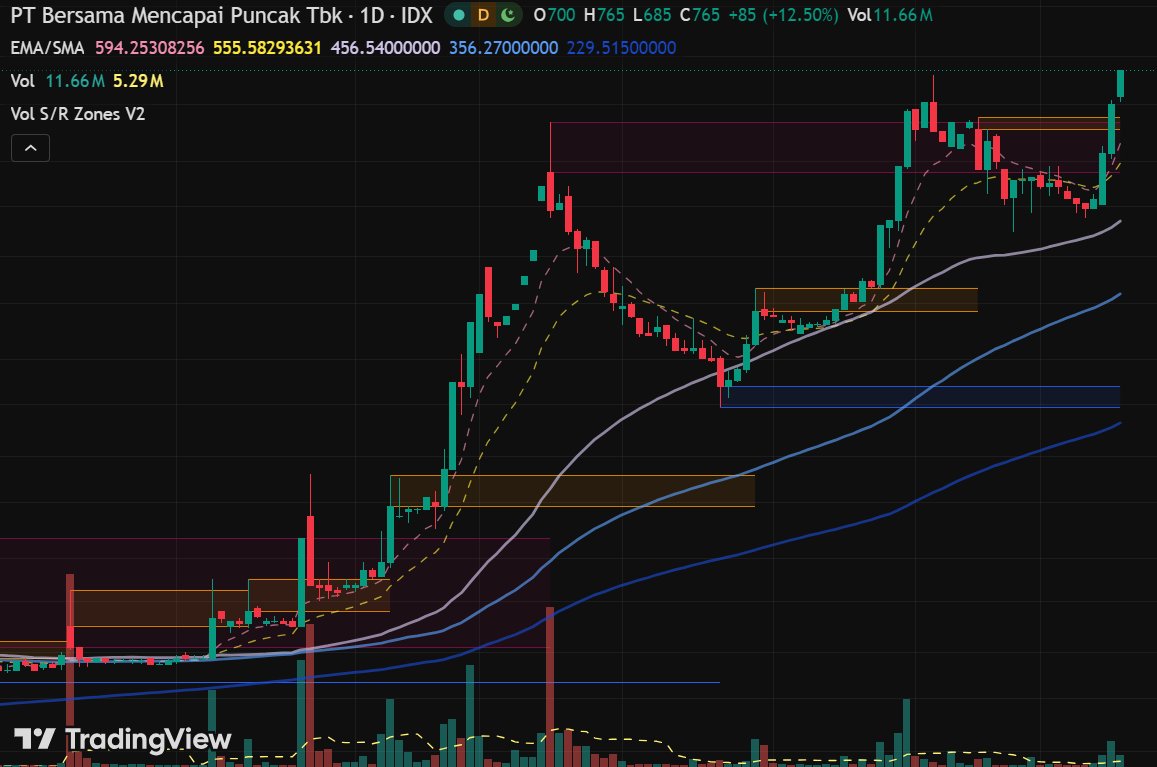Click the high price H765
Viewport: 1157px width, 767px height.
pos(604,15)
